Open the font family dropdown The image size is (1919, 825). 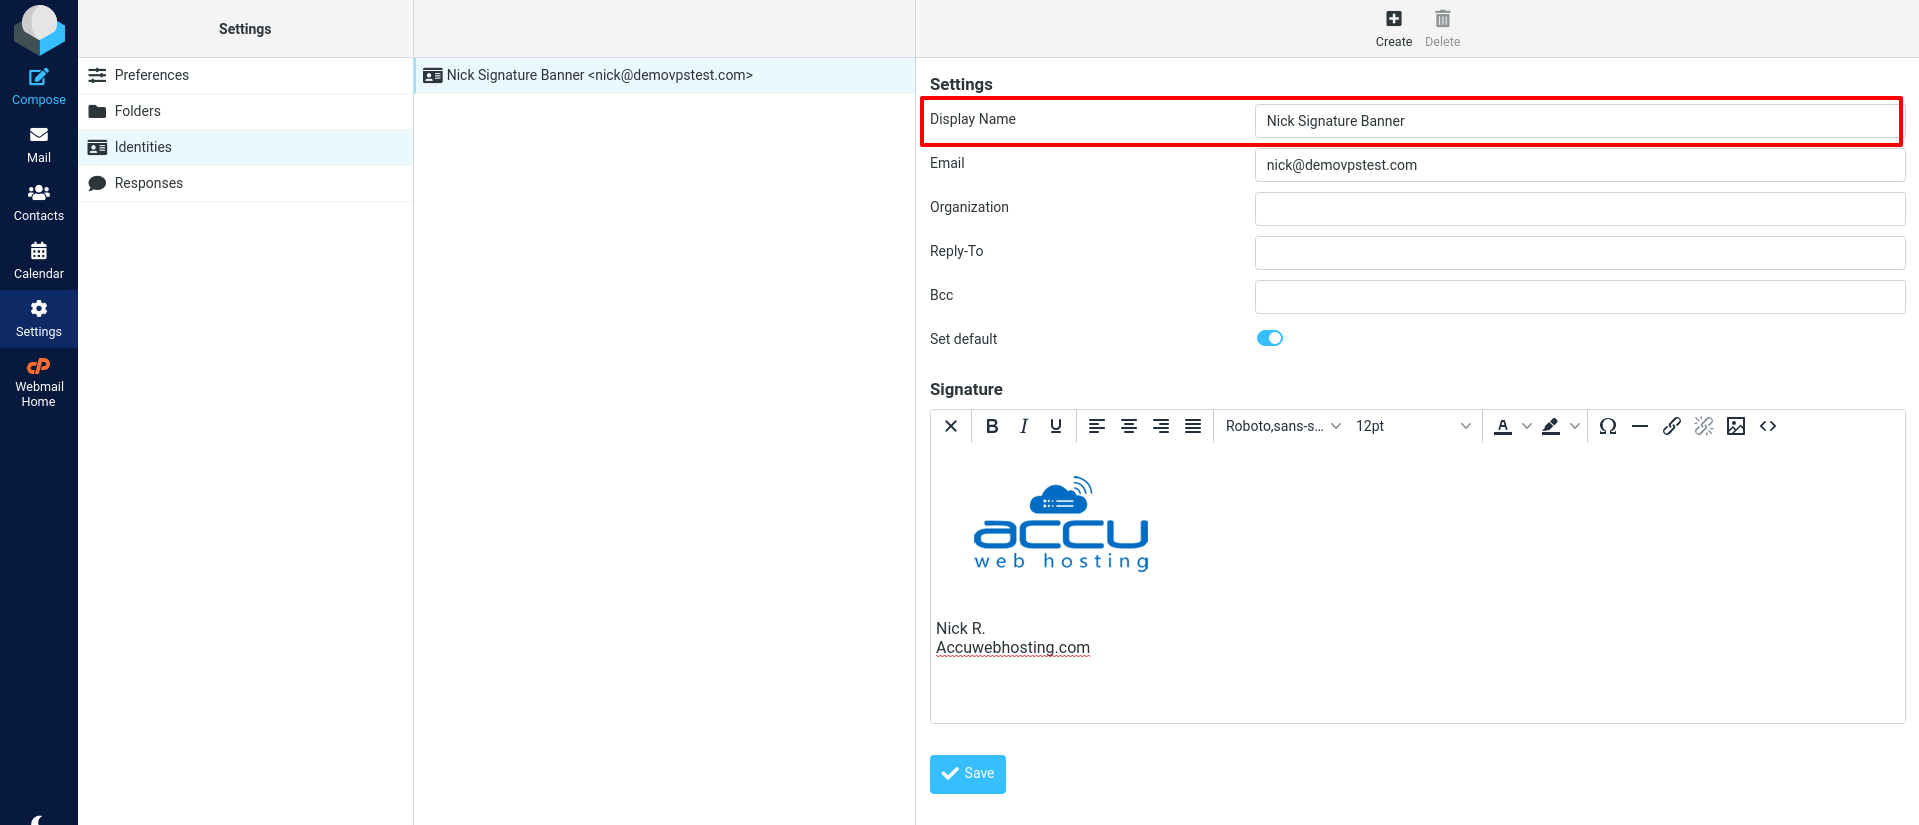(x=1283, y=426)
